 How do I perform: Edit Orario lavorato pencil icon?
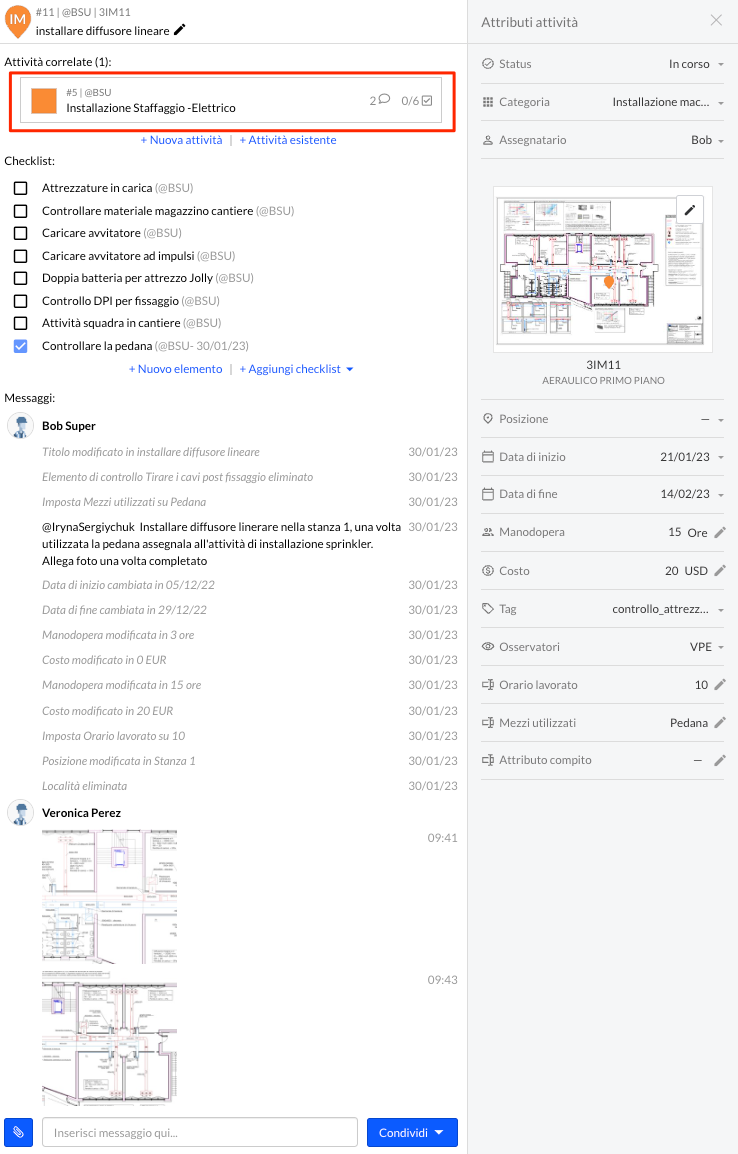click(x=720, y=685)
